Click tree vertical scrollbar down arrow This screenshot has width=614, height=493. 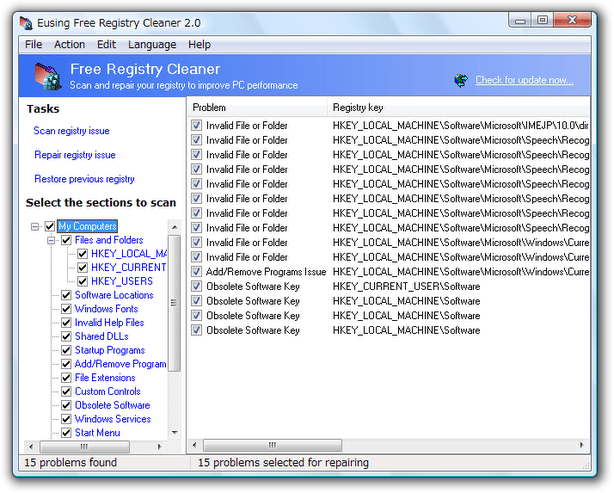(175, 432)
